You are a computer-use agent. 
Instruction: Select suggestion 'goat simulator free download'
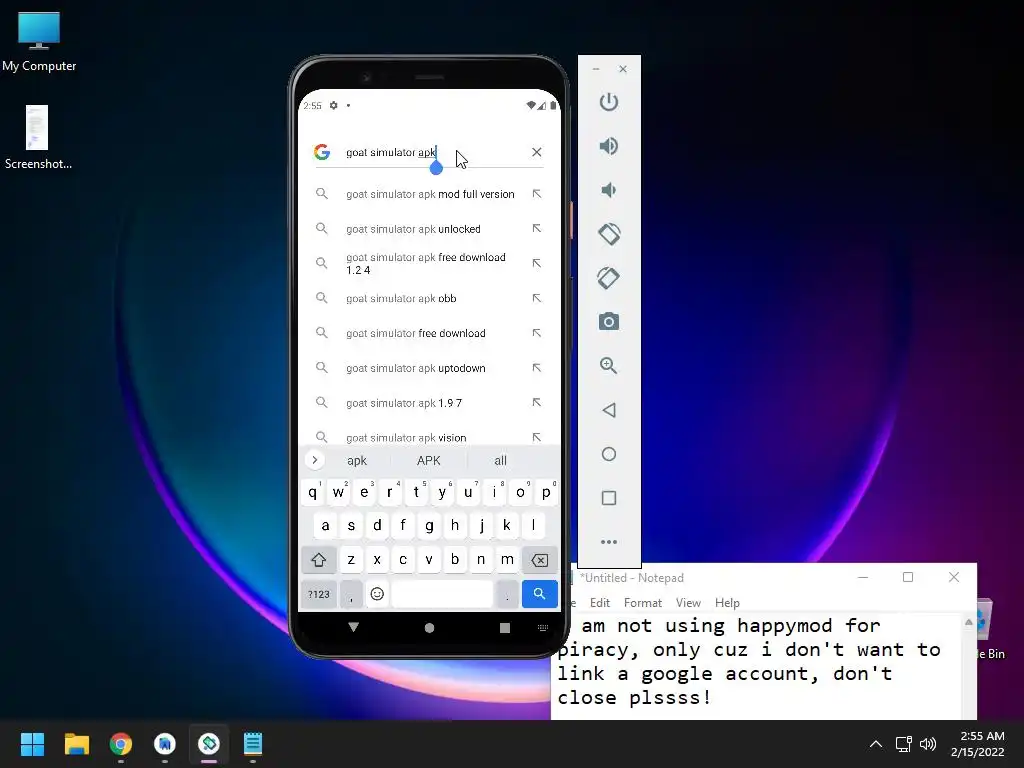tap(429, 333)
